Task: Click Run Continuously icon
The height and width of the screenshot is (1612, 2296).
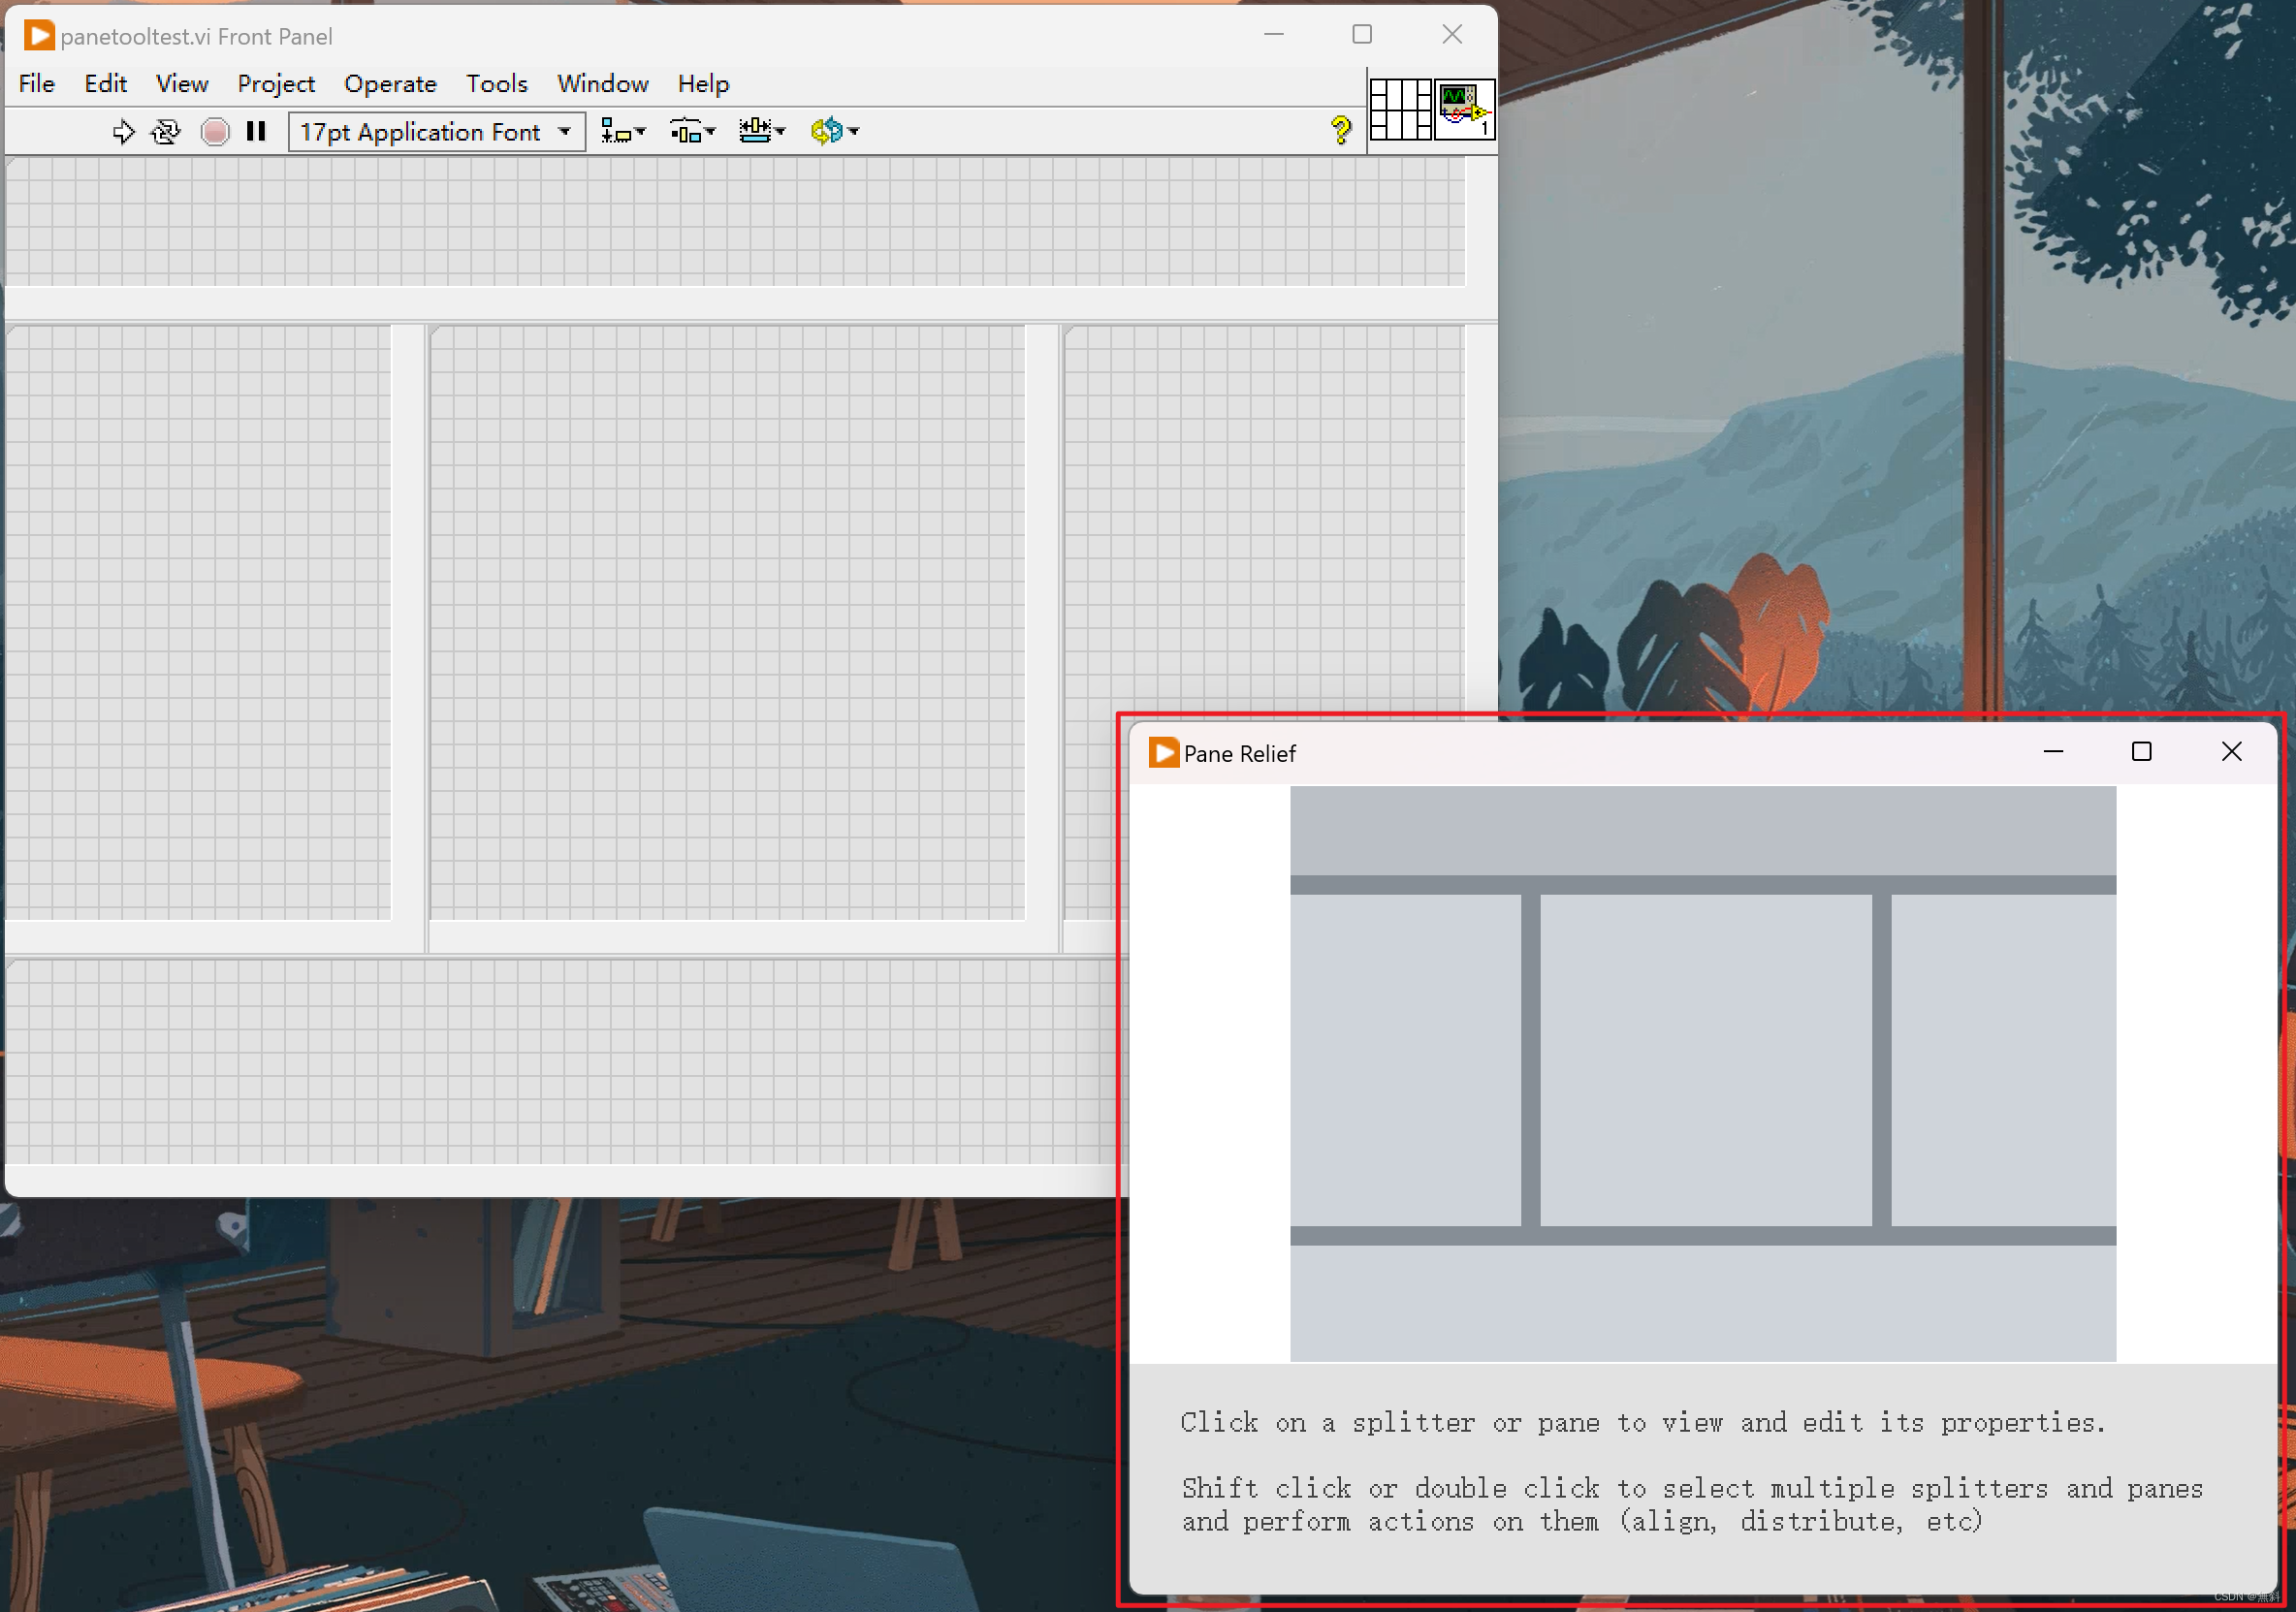Action: (x=166, y=132)
